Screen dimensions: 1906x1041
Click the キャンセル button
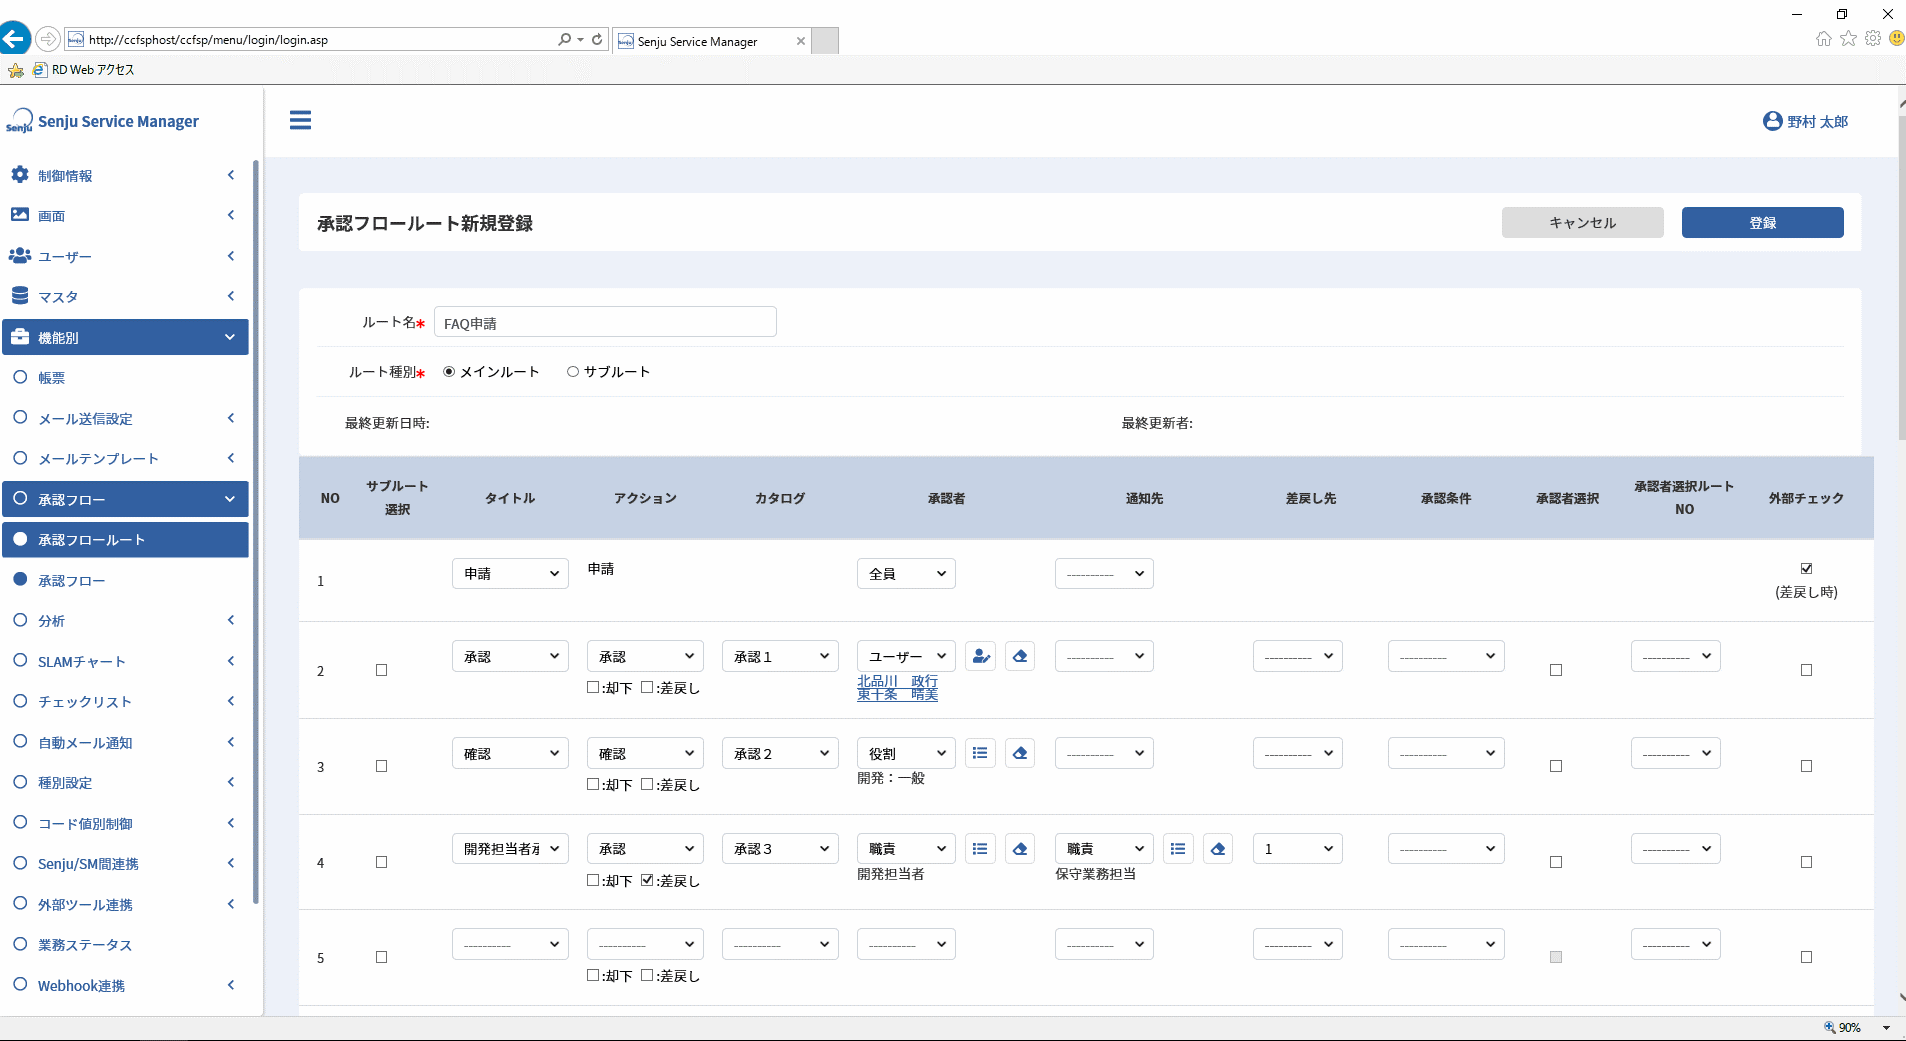tap(1583, 222)
